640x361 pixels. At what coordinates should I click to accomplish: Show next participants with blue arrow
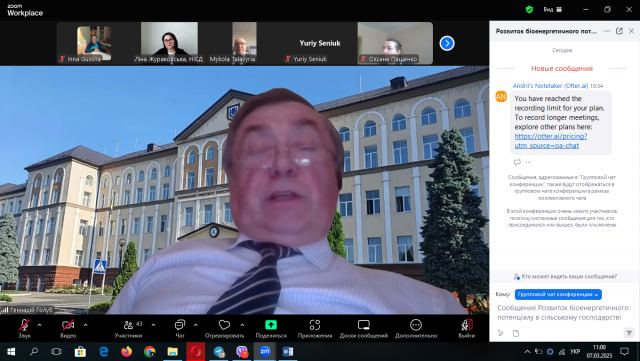(447, 43)
